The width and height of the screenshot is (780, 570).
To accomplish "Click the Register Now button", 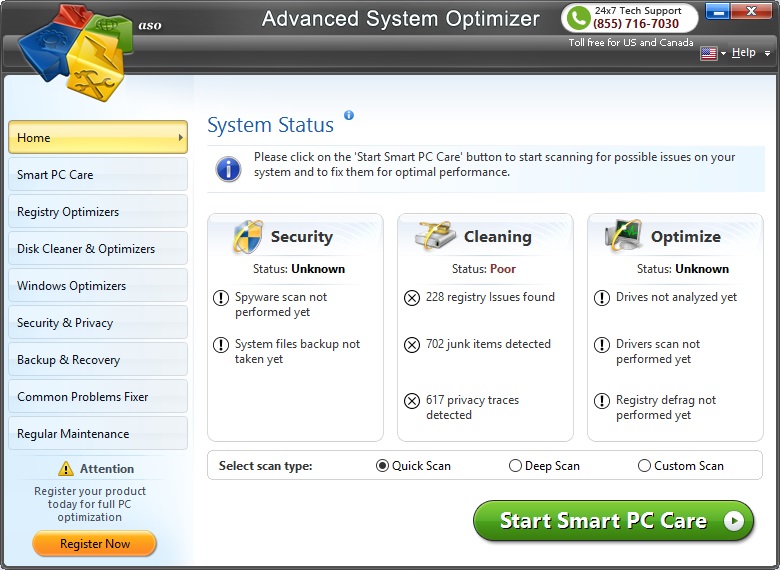I will [x=95, y=544].
